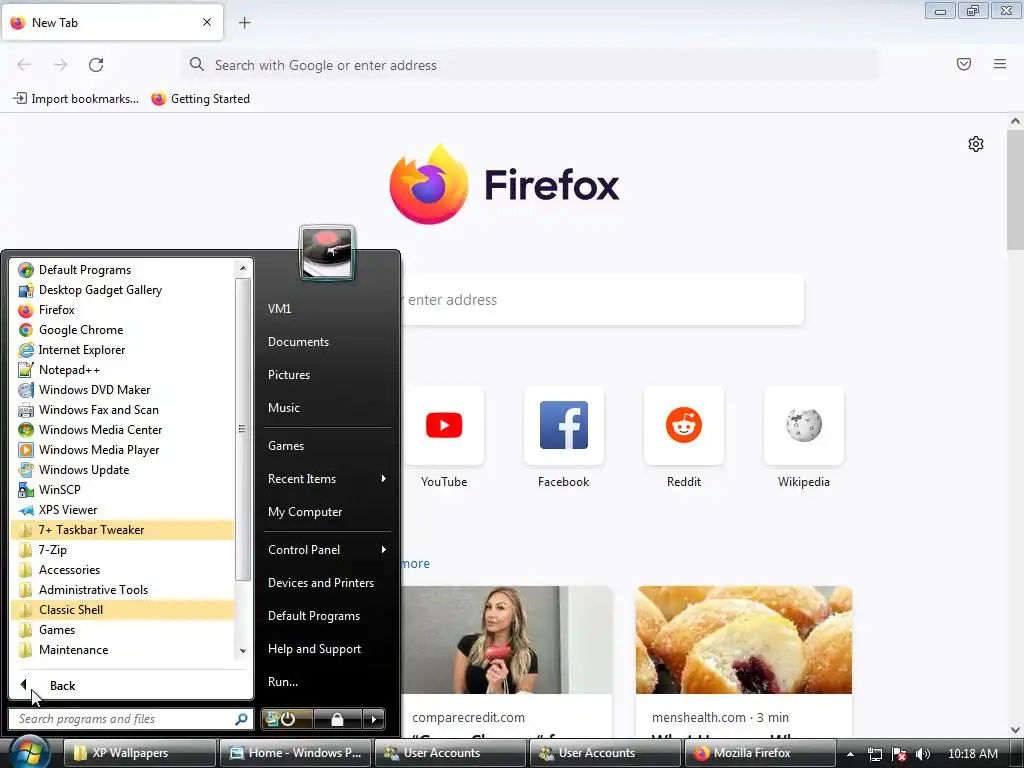Click the programs list down arrow
This screenshot has height=768, width=1024.
pyautogui.click(x=243, y=650)
